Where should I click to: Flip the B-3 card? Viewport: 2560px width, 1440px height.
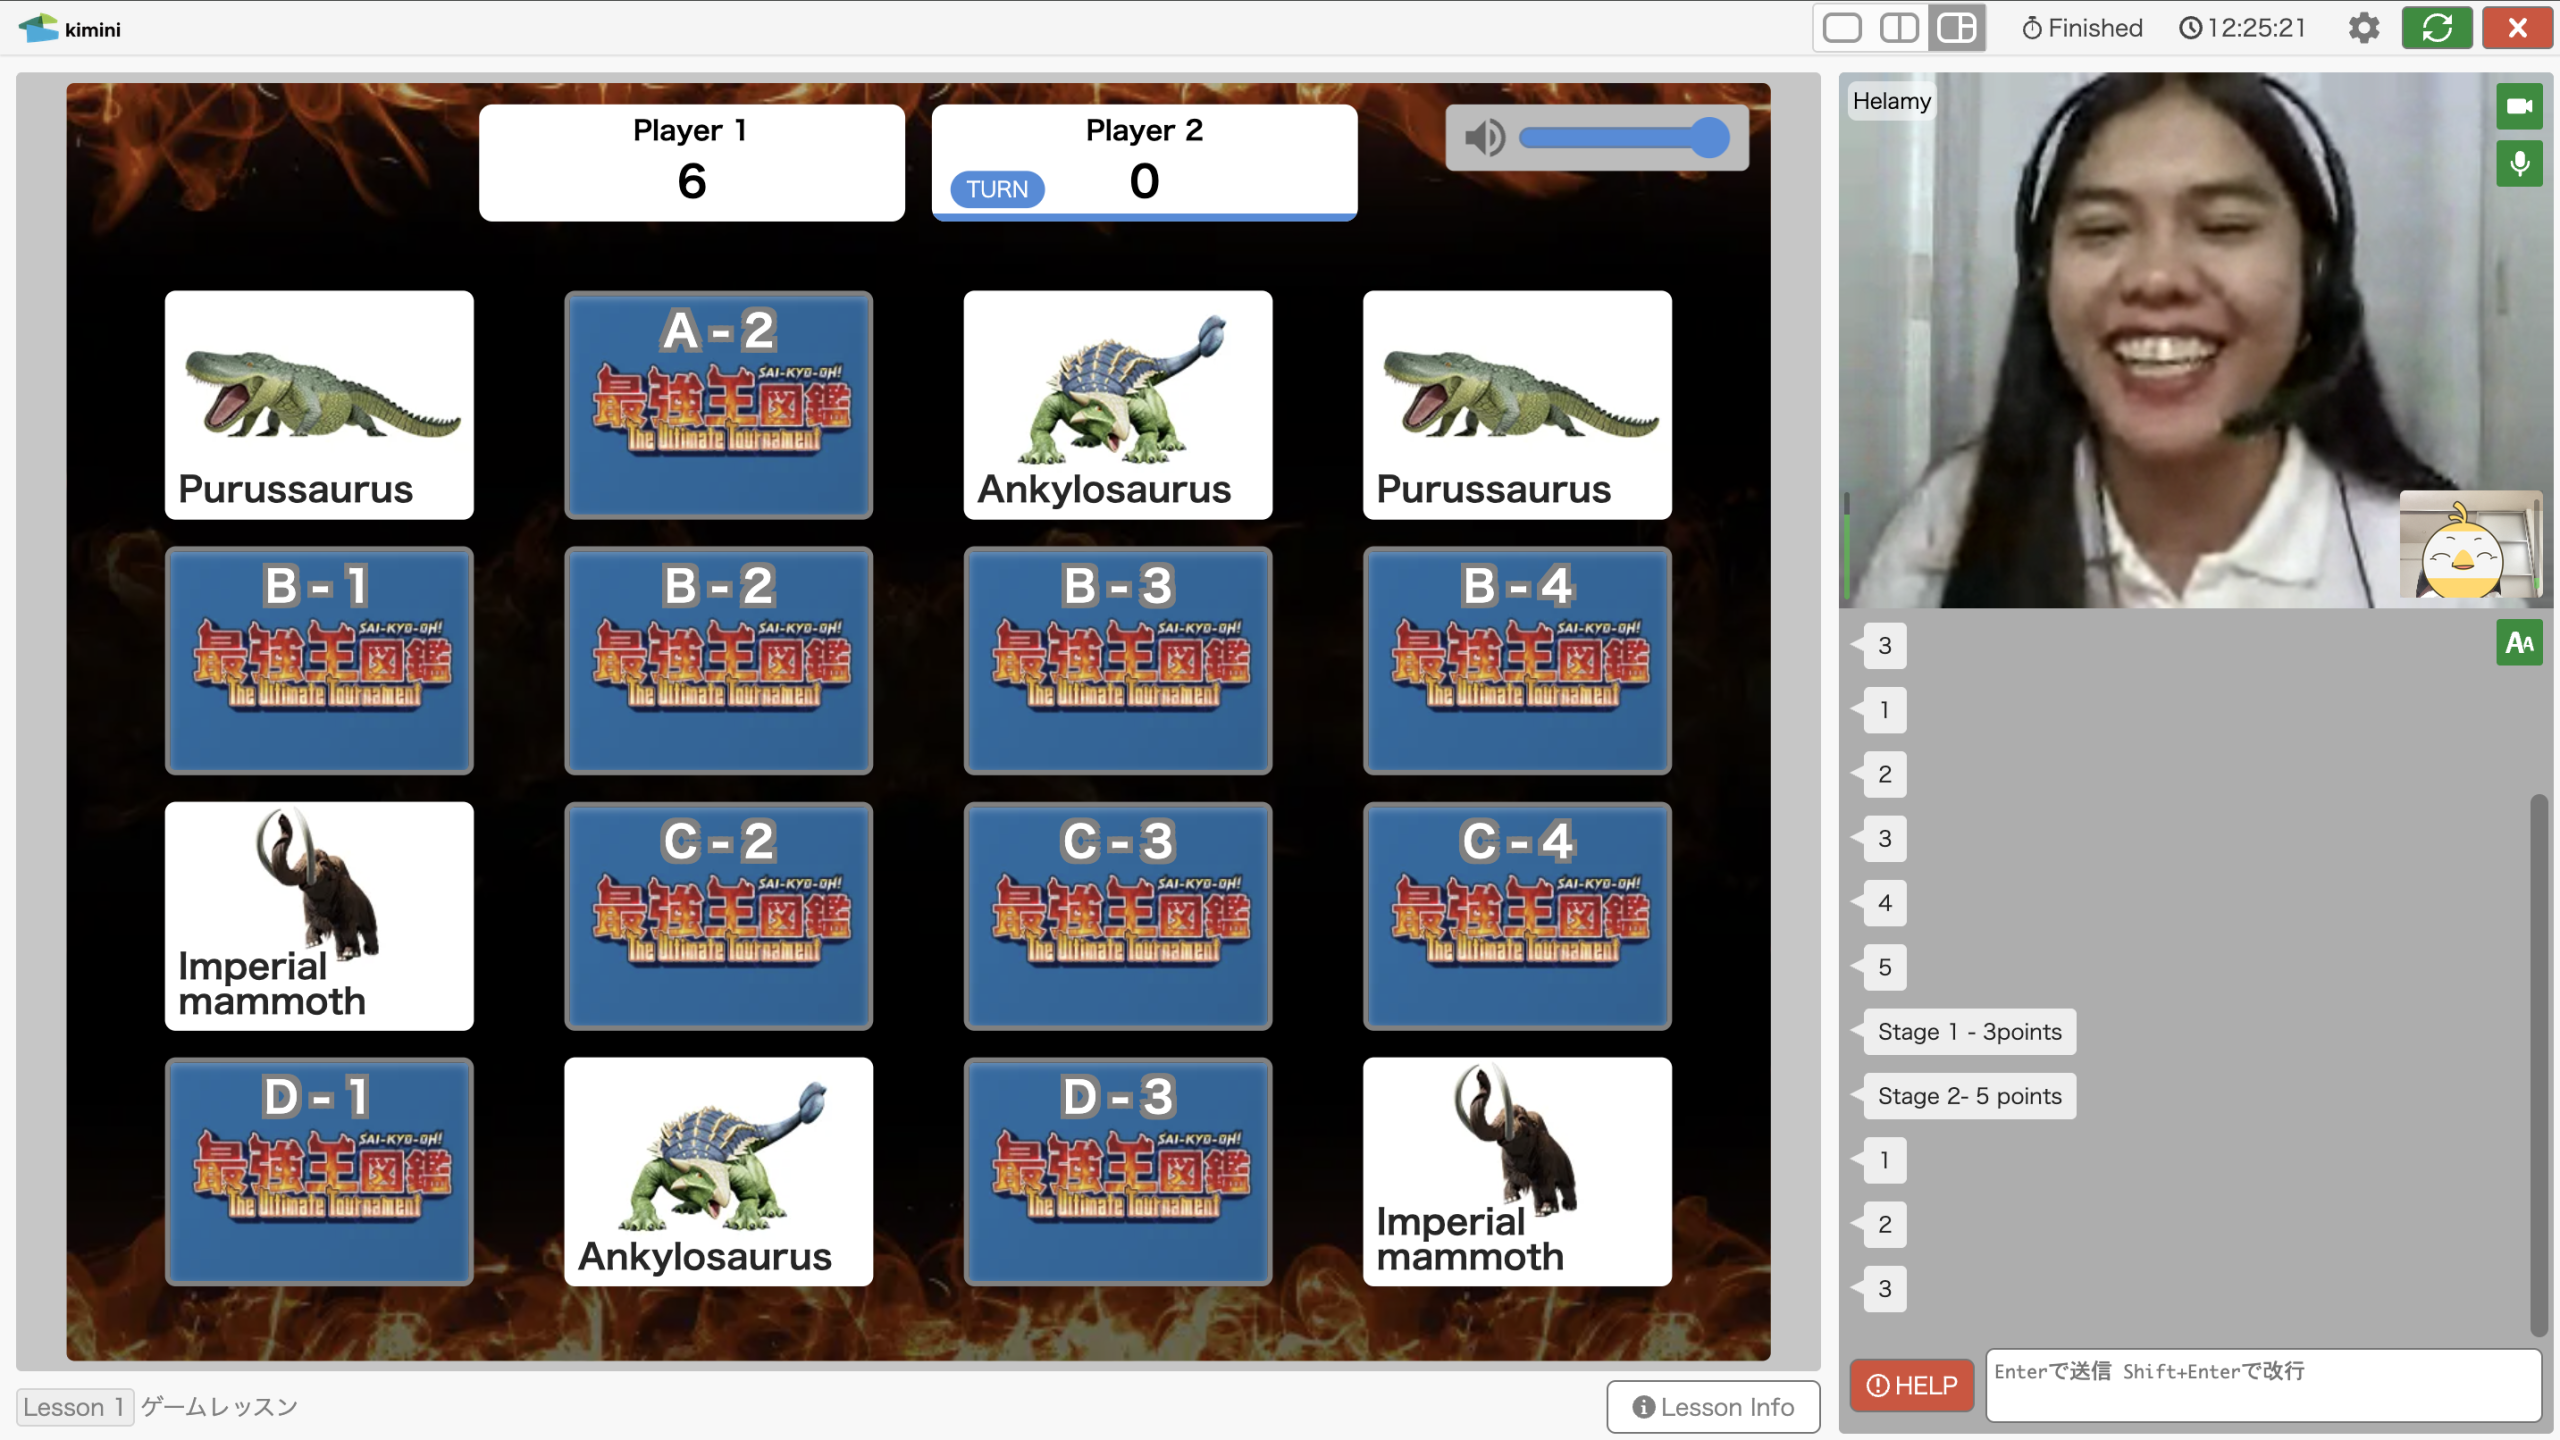(x=1118, y=661)
